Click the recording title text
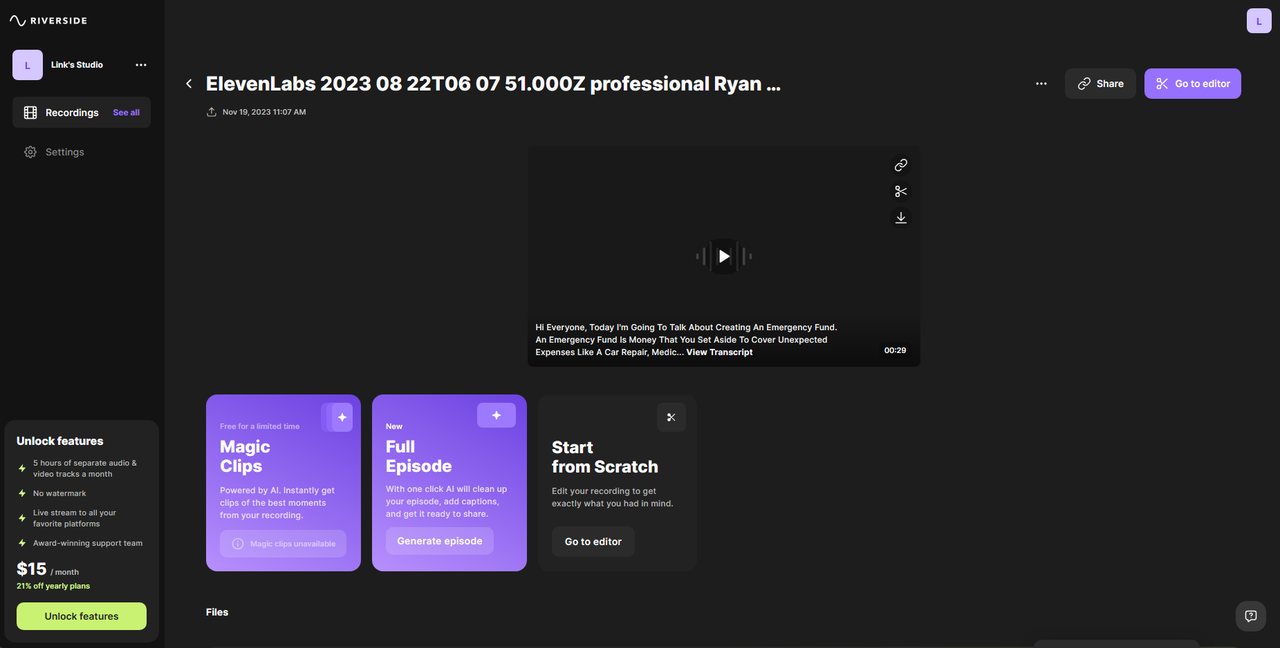Screen dimensions: 1280x648 click(x=493, y=84)
